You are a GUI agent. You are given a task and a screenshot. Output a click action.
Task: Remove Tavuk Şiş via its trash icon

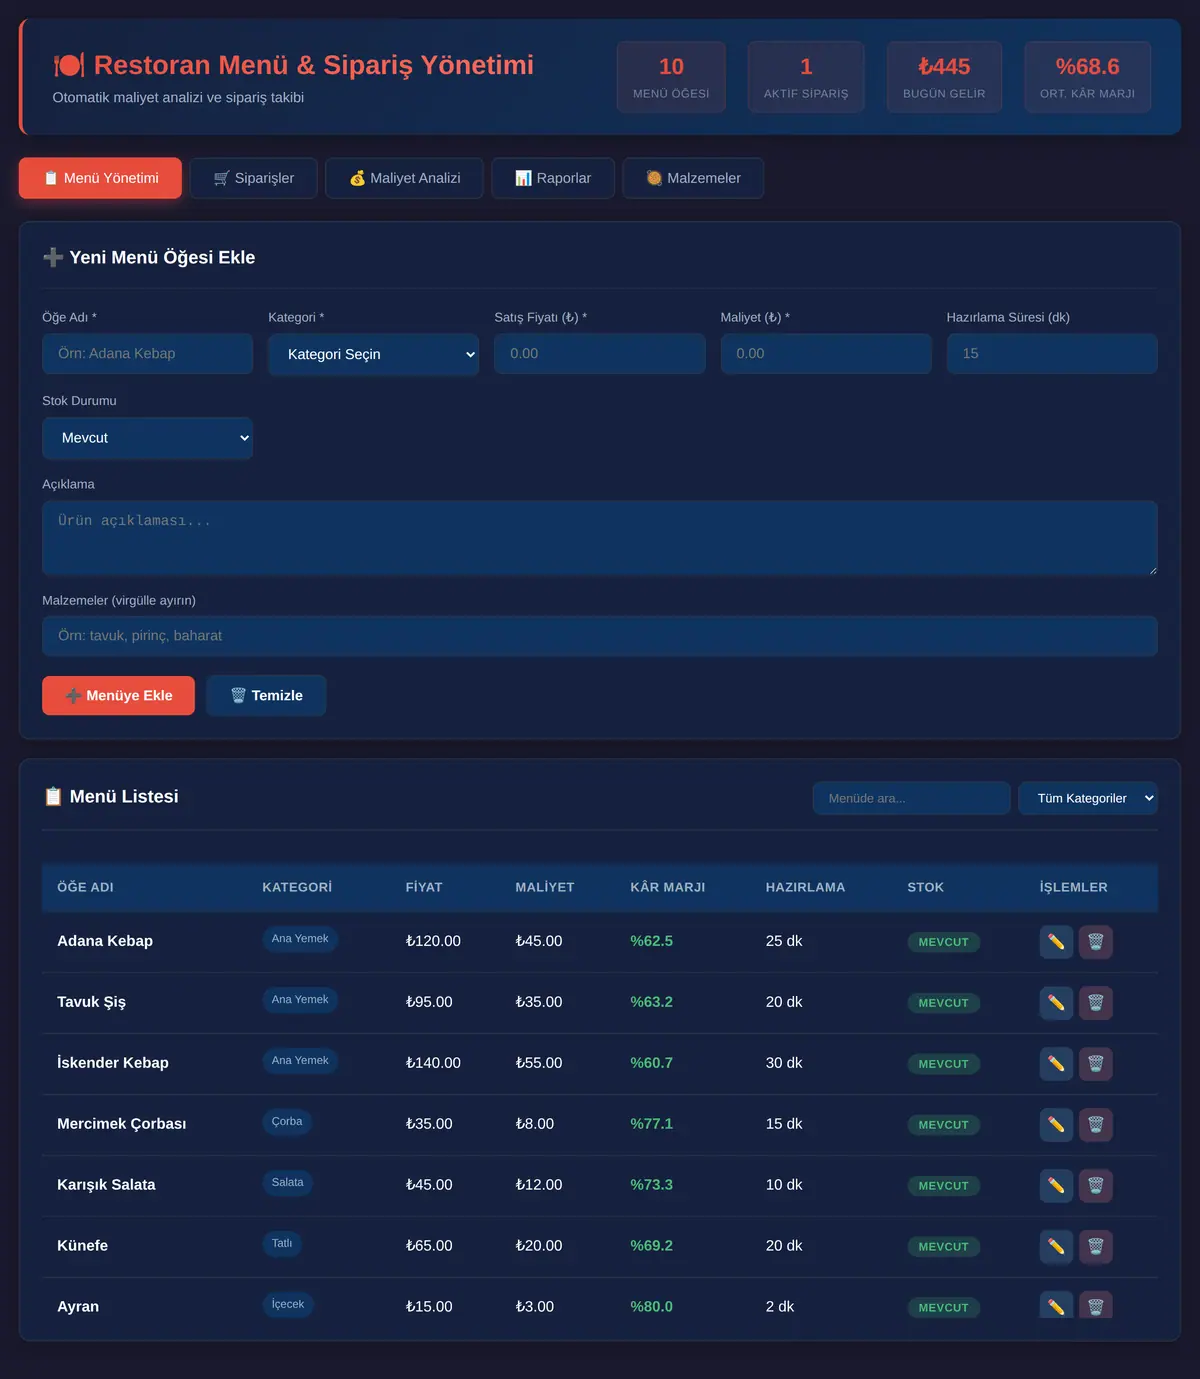pos(1096,1003)
